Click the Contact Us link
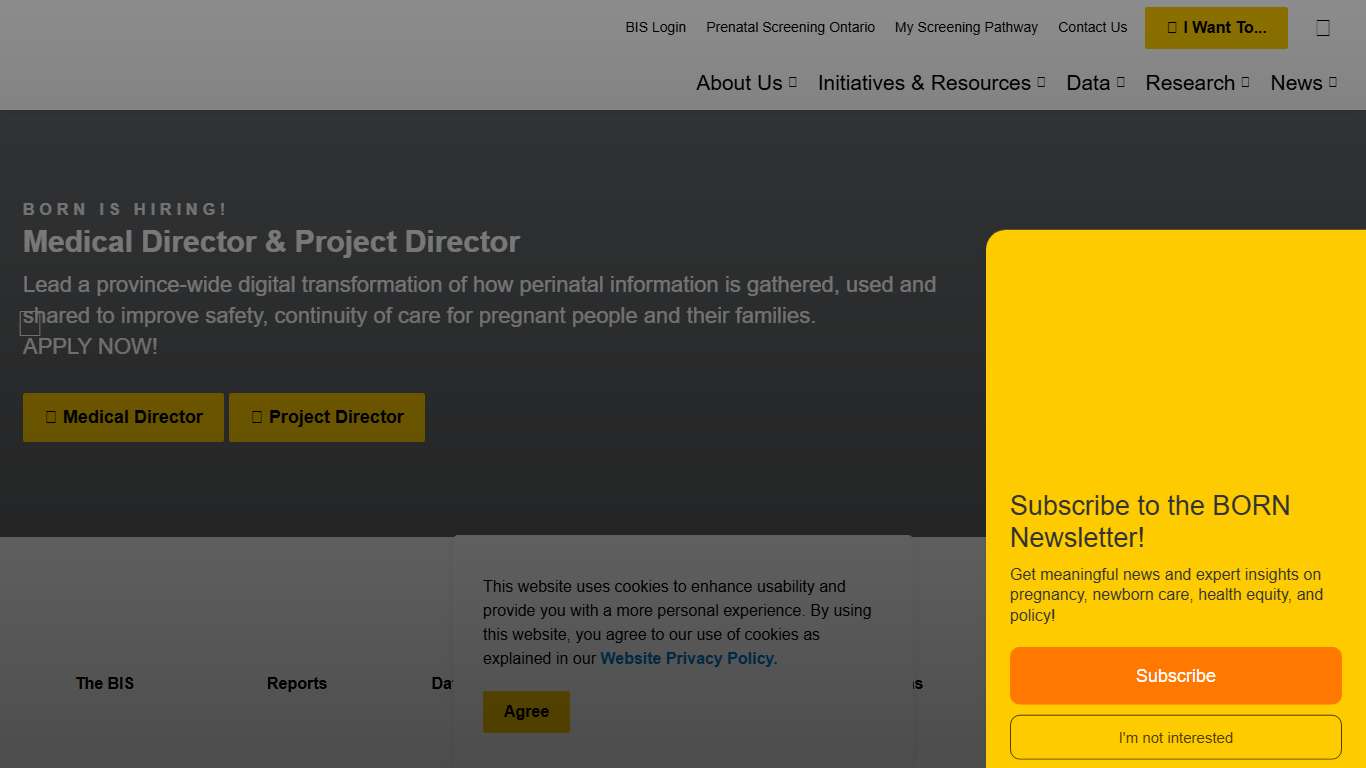This screenshot has height=768, width=1366. pos(1092,28)
